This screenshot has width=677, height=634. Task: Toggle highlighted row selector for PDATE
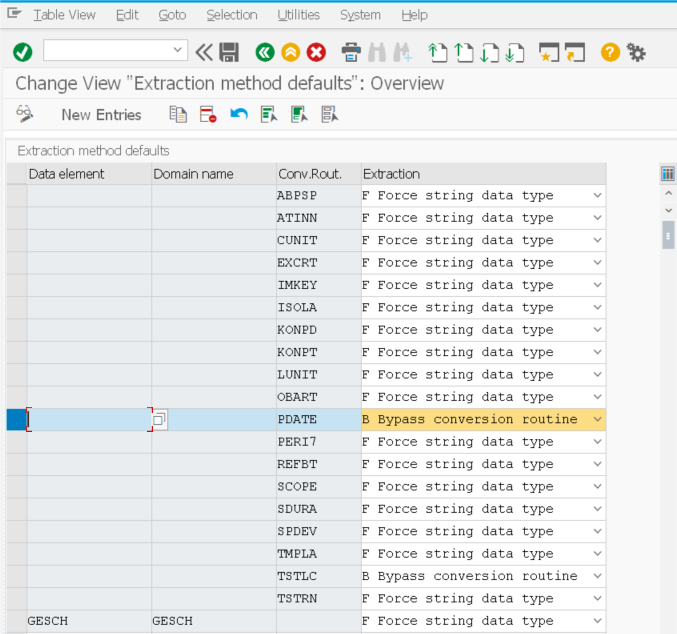tap(16, 419)
